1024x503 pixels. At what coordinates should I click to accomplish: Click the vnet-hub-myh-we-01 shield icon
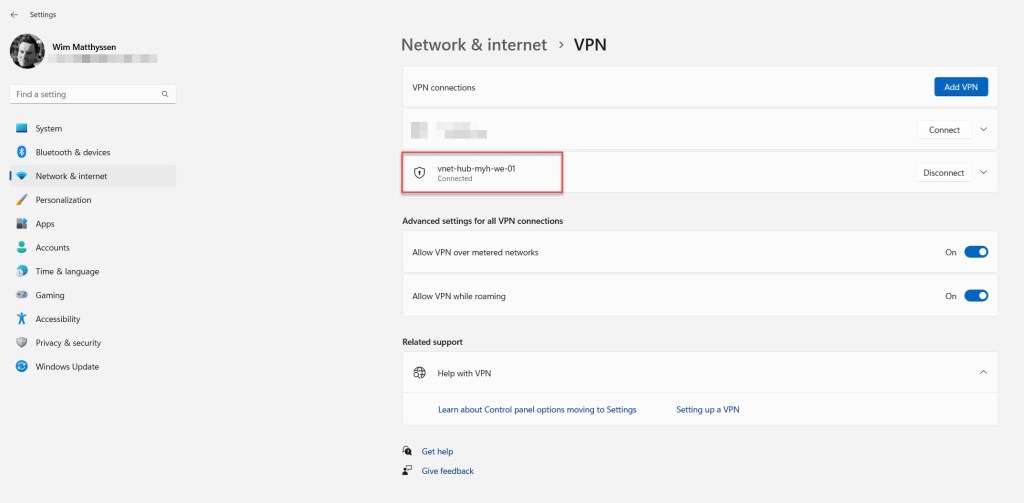[x=420, y=173]
